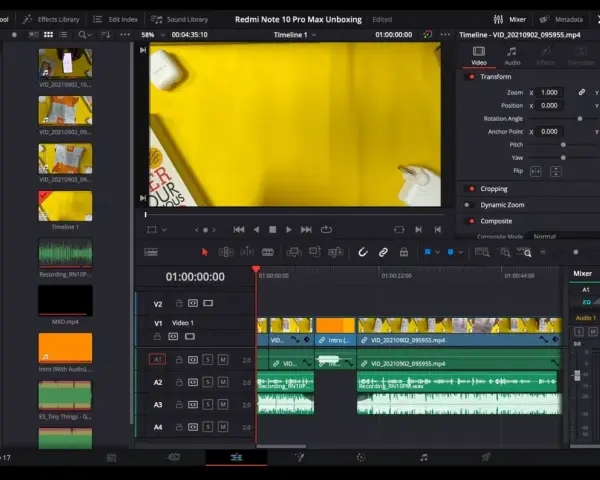Click the Zoom X value field
This screenshot has width=600, height=480.
(549, 93)
